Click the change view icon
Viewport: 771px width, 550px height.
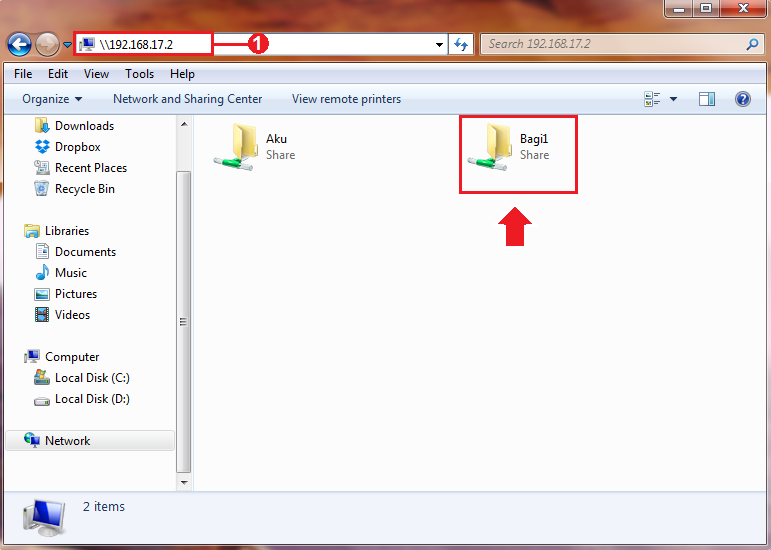tap(652, 99)
